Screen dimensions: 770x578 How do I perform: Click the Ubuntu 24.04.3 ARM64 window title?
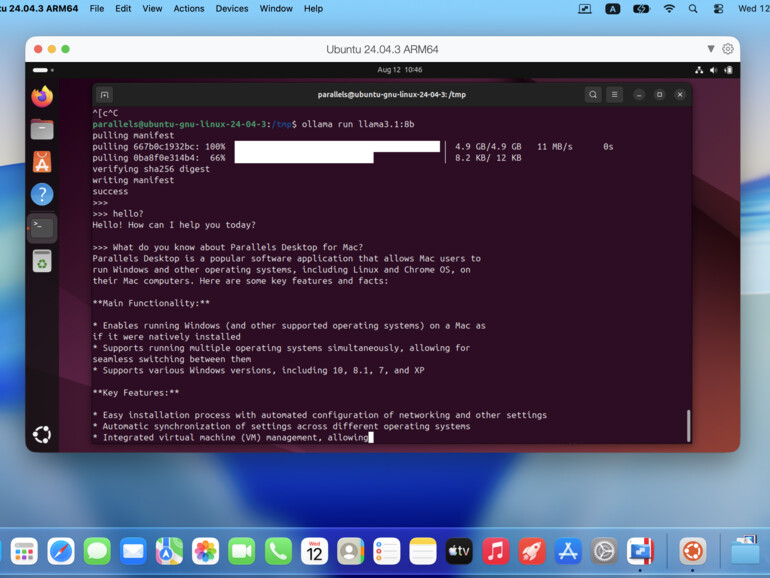pyautogui.click(x=382, y=50)
